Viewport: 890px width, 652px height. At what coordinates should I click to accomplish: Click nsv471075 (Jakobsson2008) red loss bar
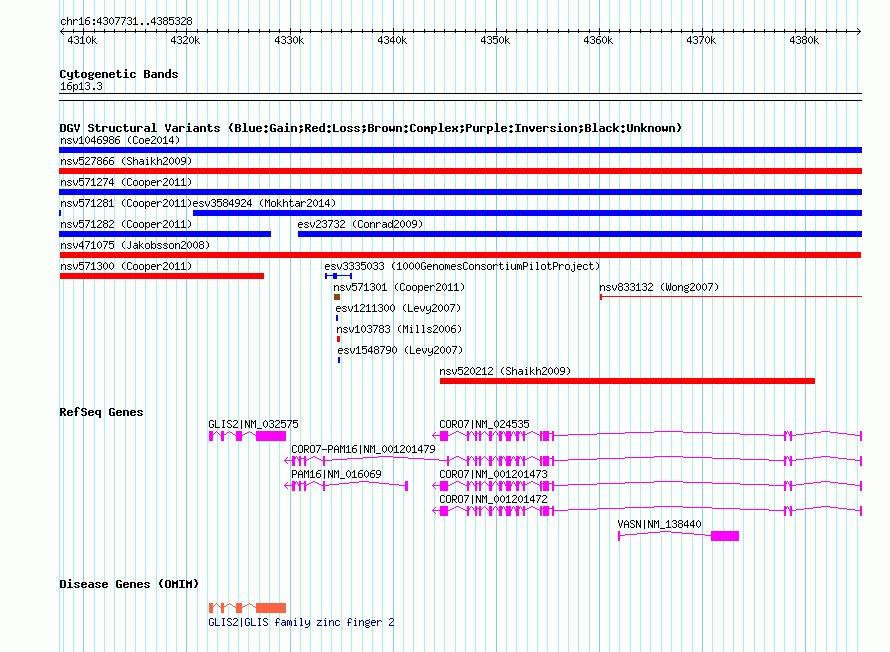tap(460, 255)
